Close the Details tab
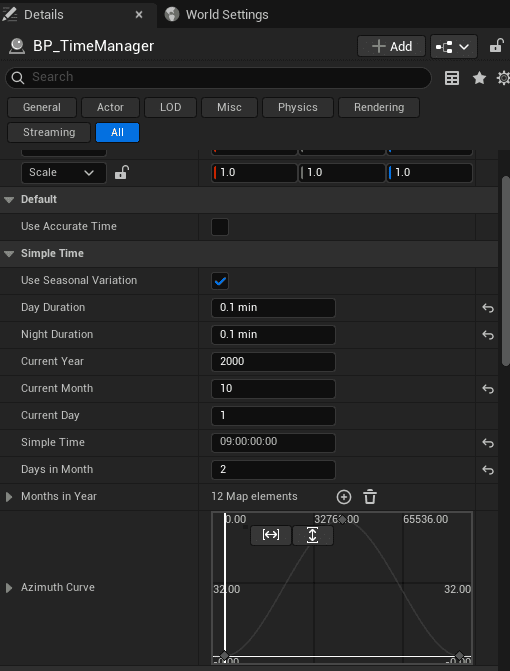Screen dimensions: 510x671 139,15
